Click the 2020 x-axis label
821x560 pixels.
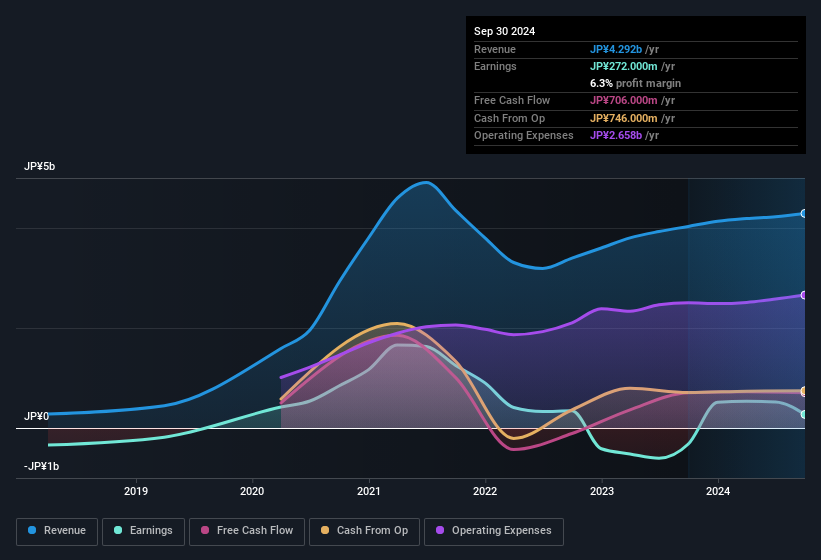point(252,491)
